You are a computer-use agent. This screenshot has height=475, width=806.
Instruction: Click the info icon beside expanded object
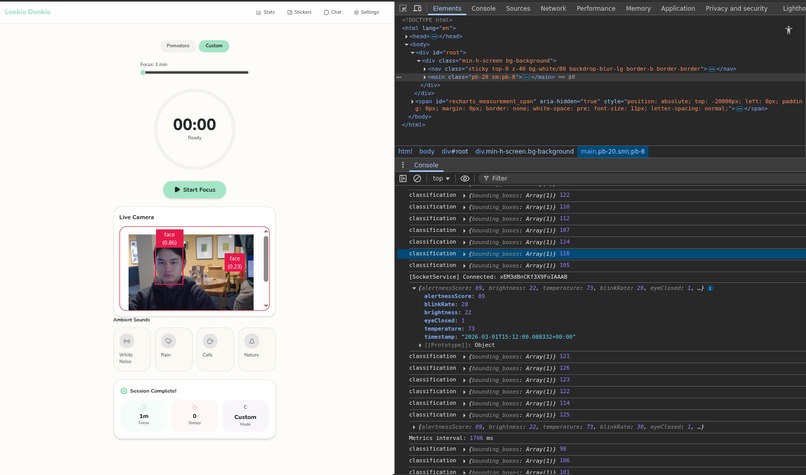point(710,288)
